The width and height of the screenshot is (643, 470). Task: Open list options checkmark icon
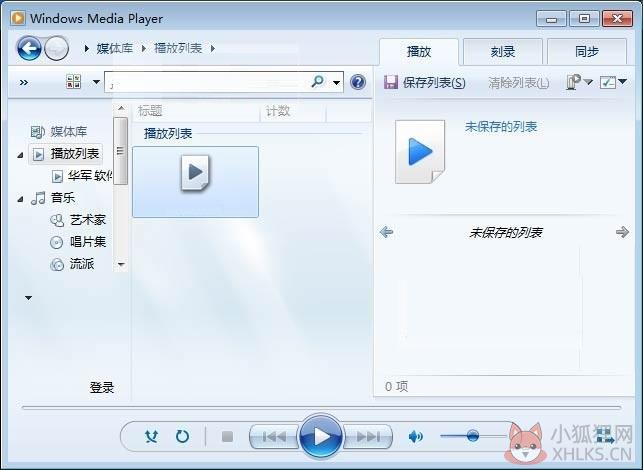(x=608, y=82)
